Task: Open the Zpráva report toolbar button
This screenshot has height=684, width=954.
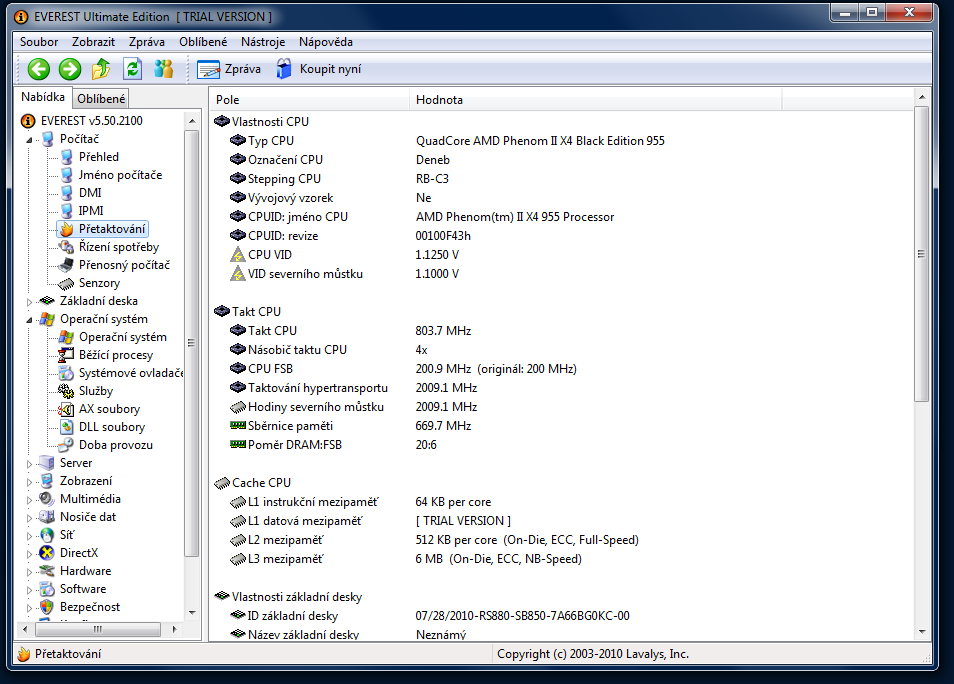Action: [229, 69]
